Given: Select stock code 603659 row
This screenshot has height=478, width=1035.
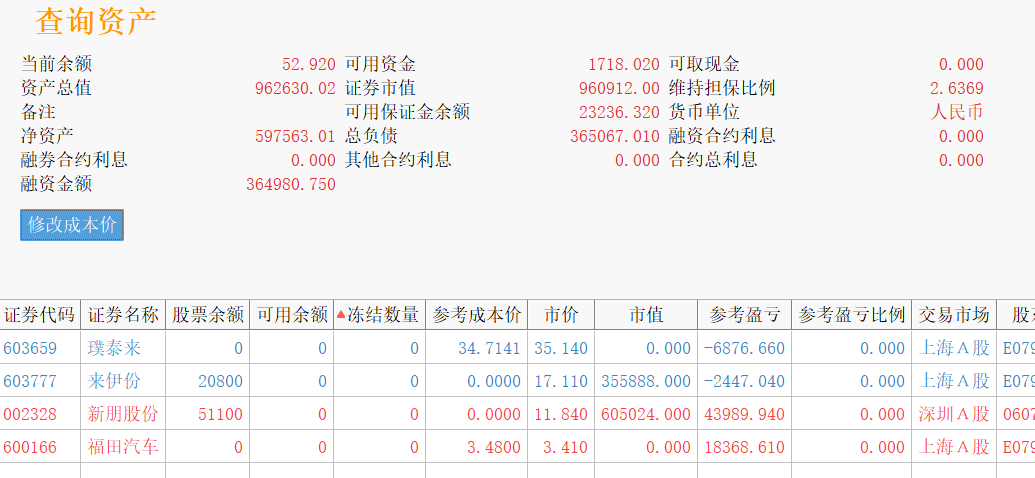Looking at the screenshot, I should (x=31, y=348).
